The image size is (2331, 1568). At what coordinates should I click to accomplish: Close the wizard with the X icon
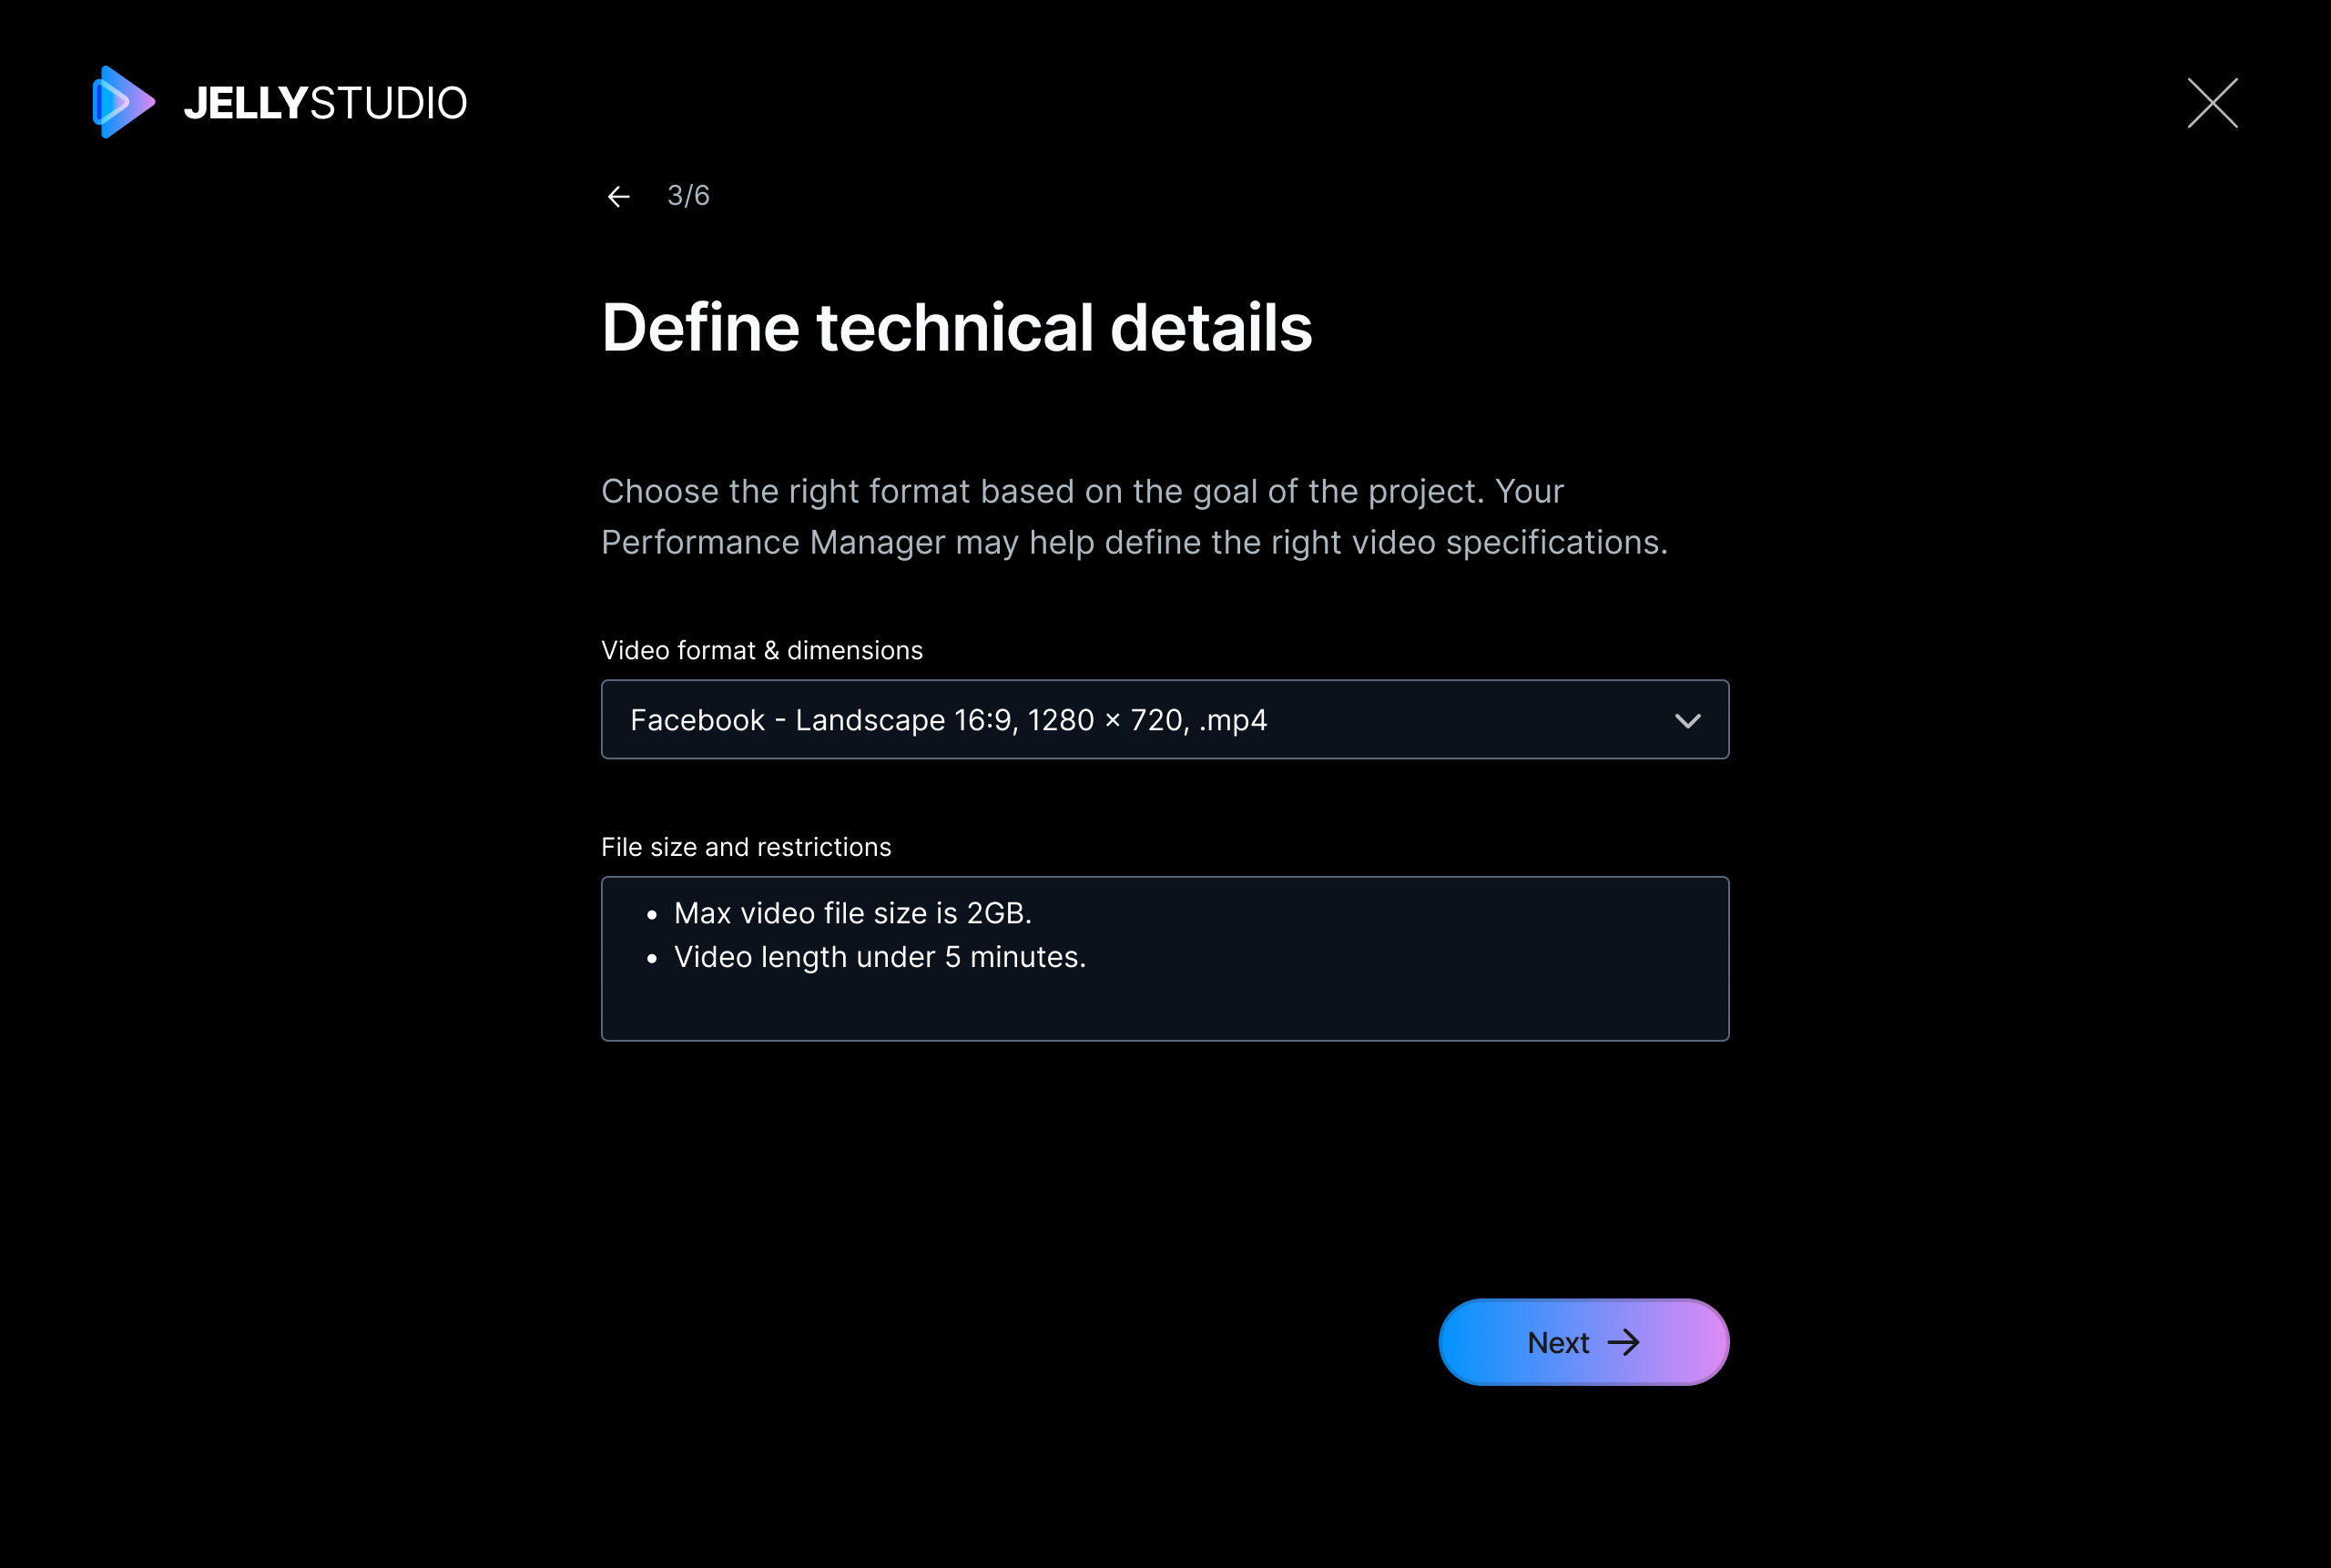pos(2212,103)
